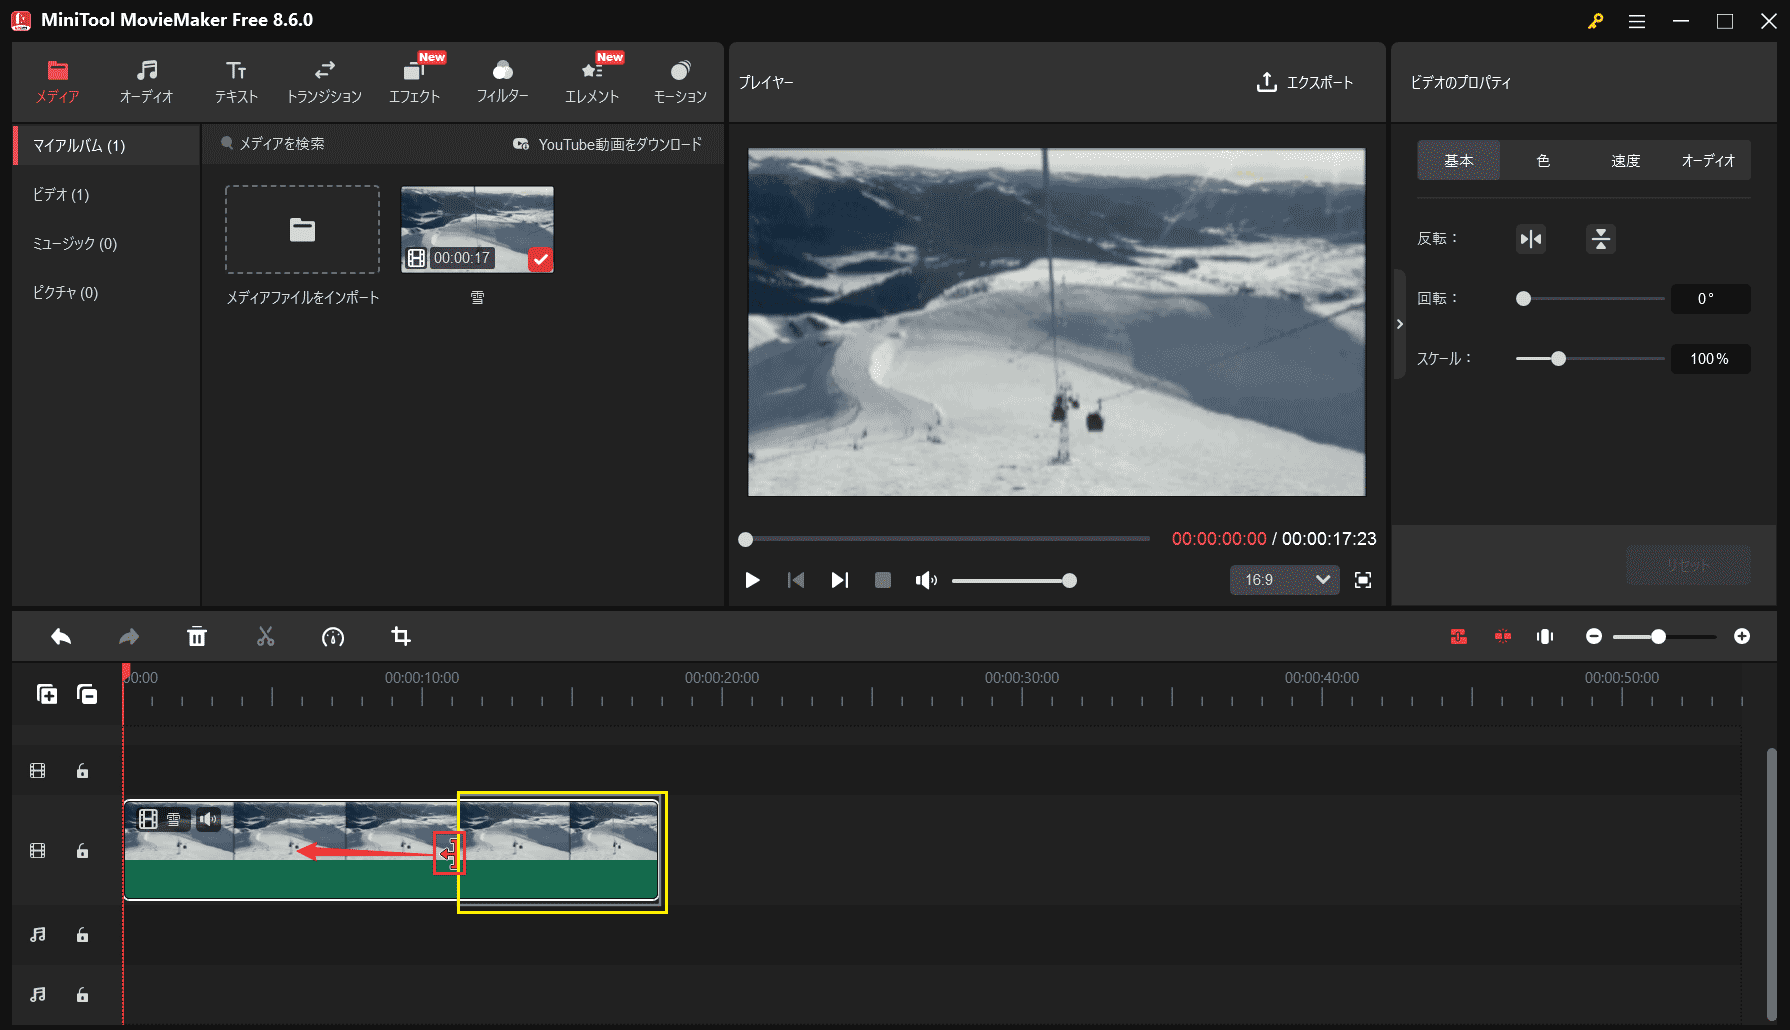Enter full-screen preview mode
This screenshot has width=1790, height=1030.
1362,580
